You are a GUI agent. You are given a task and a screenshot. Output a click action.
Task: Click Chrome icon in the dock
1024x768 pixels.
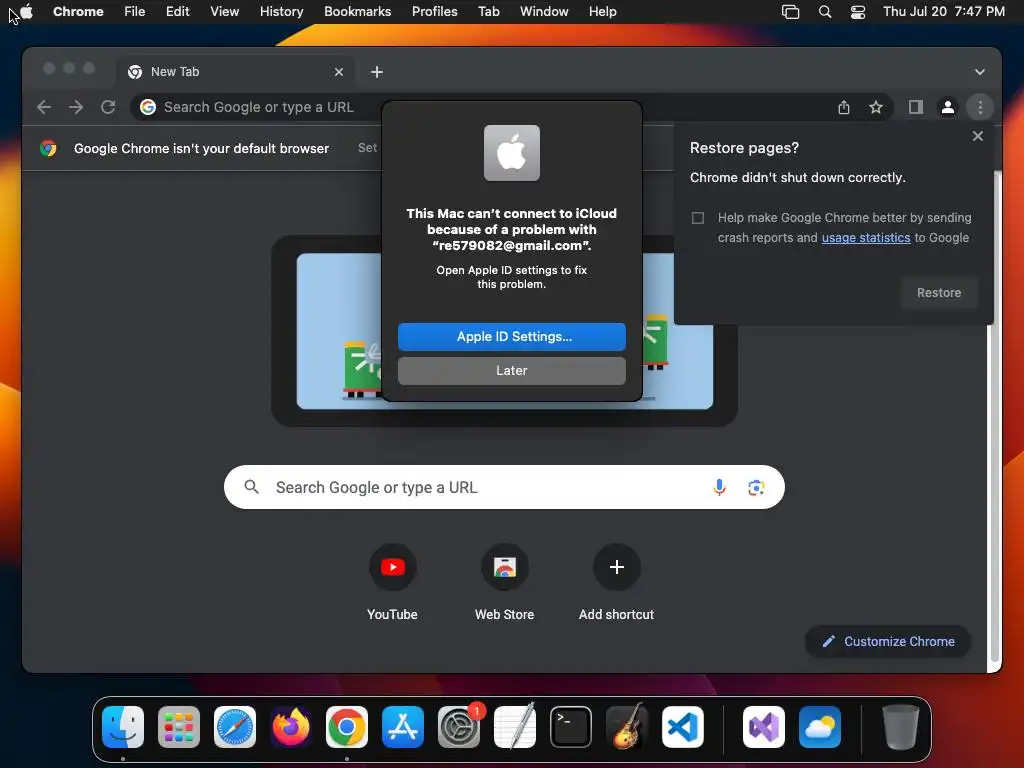pos(347,726)
